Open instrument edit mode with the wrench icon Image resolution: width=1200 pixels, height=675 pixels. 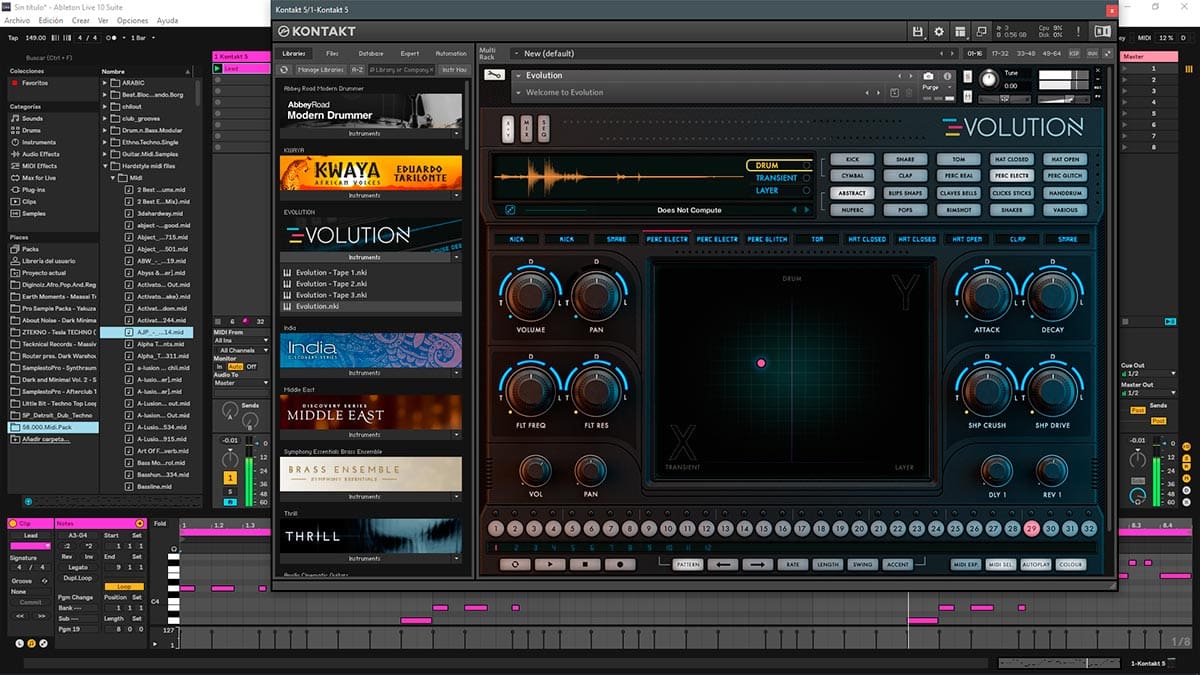(x=493, y=75)
